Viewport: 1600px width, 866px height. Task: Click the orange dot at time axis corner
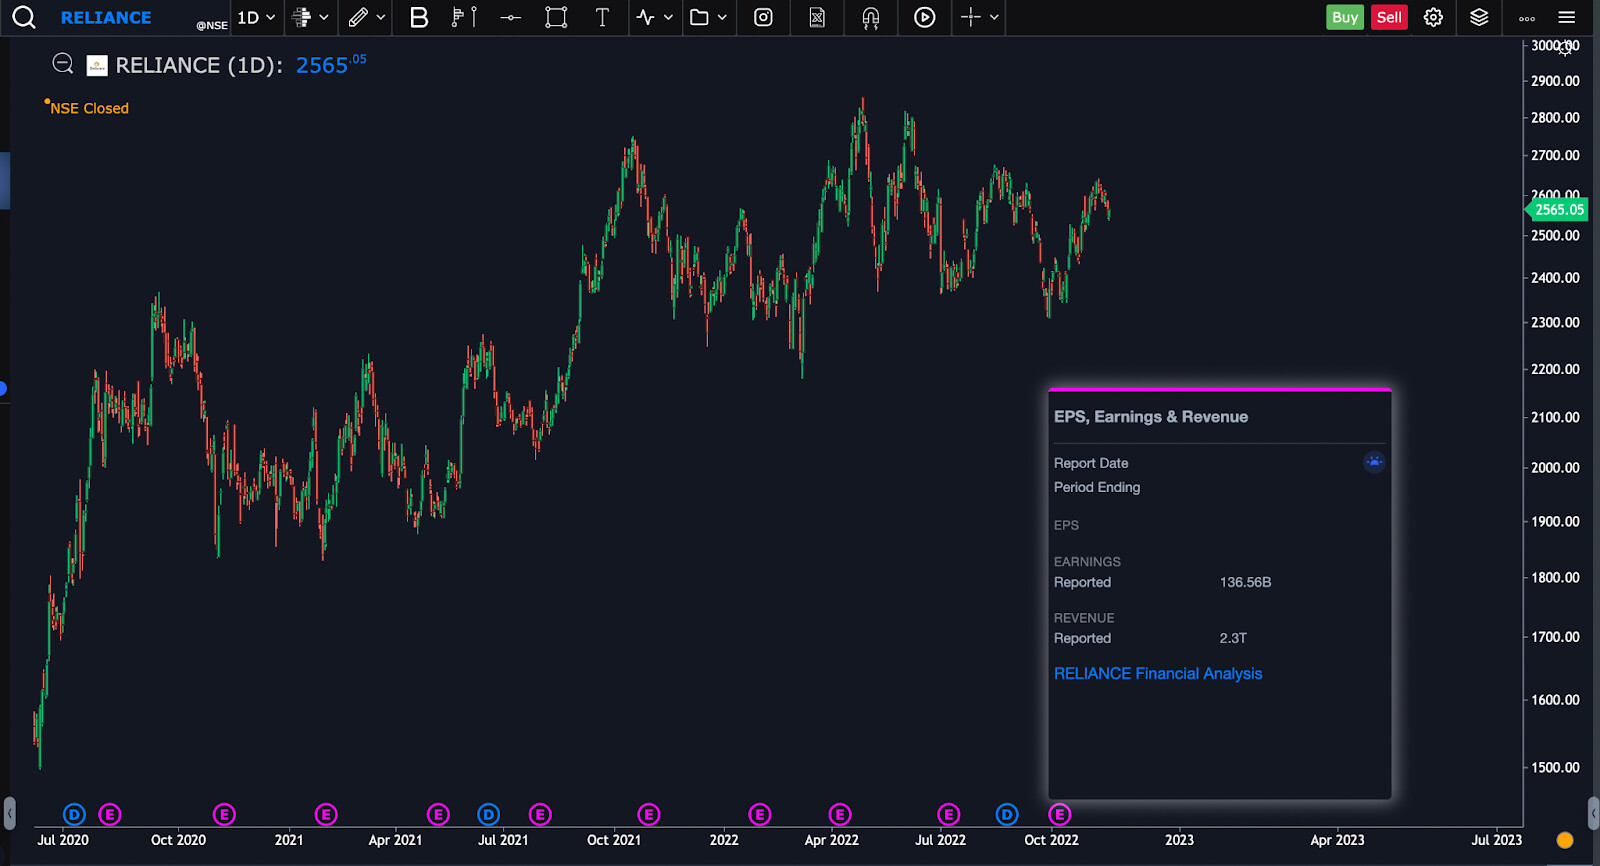tap(1565, 840)
